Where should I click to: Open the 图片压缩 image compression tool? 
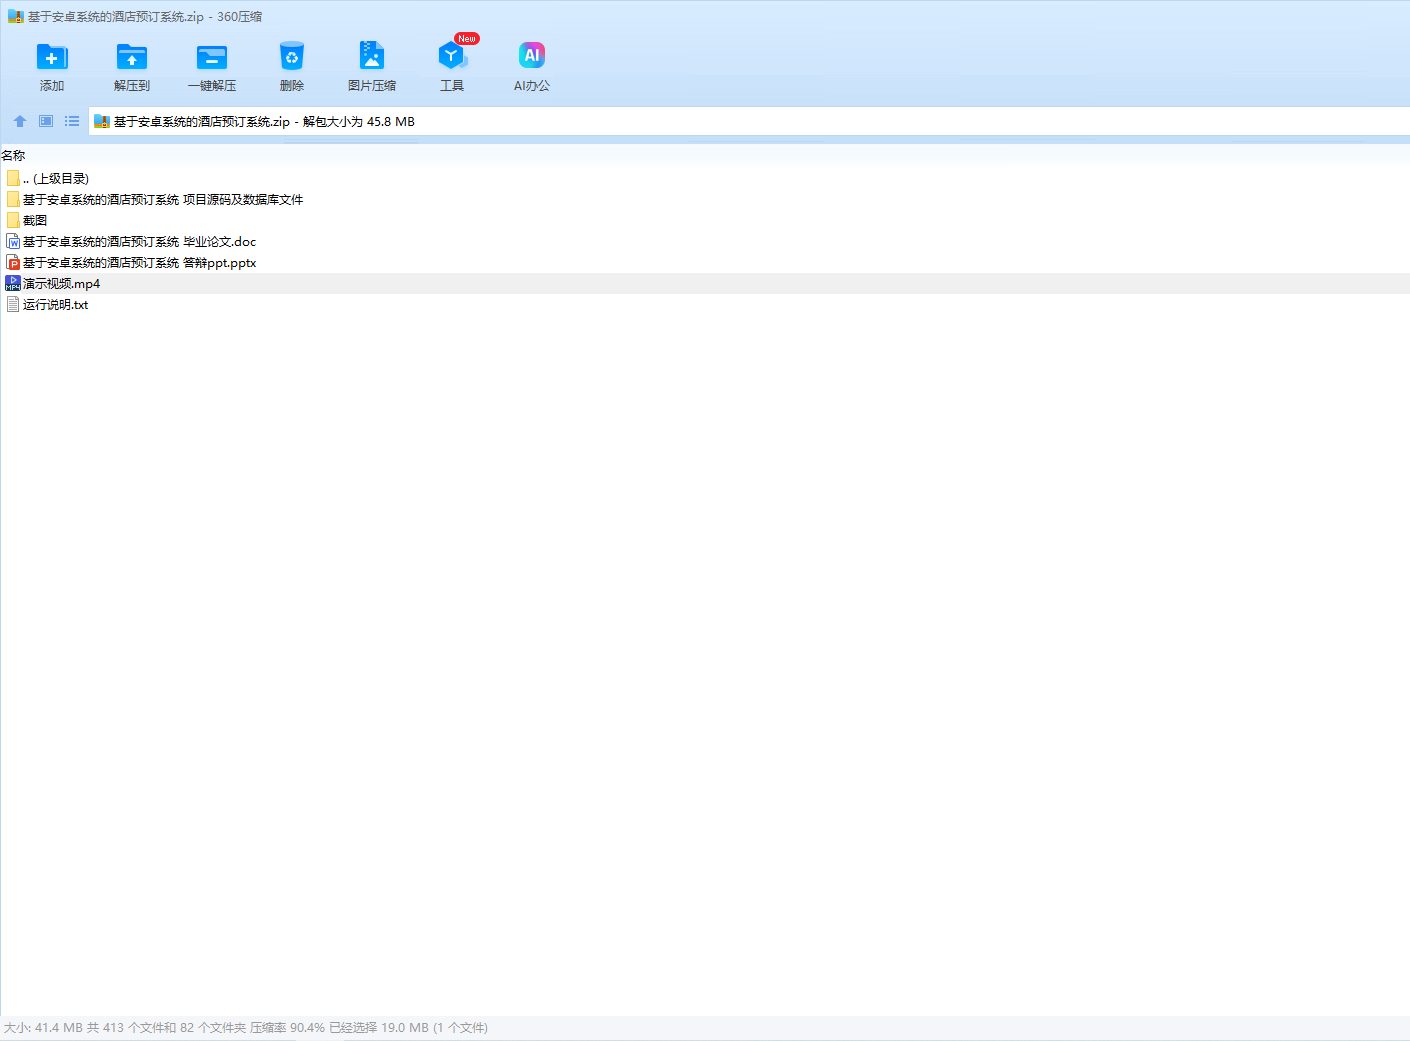372,56
